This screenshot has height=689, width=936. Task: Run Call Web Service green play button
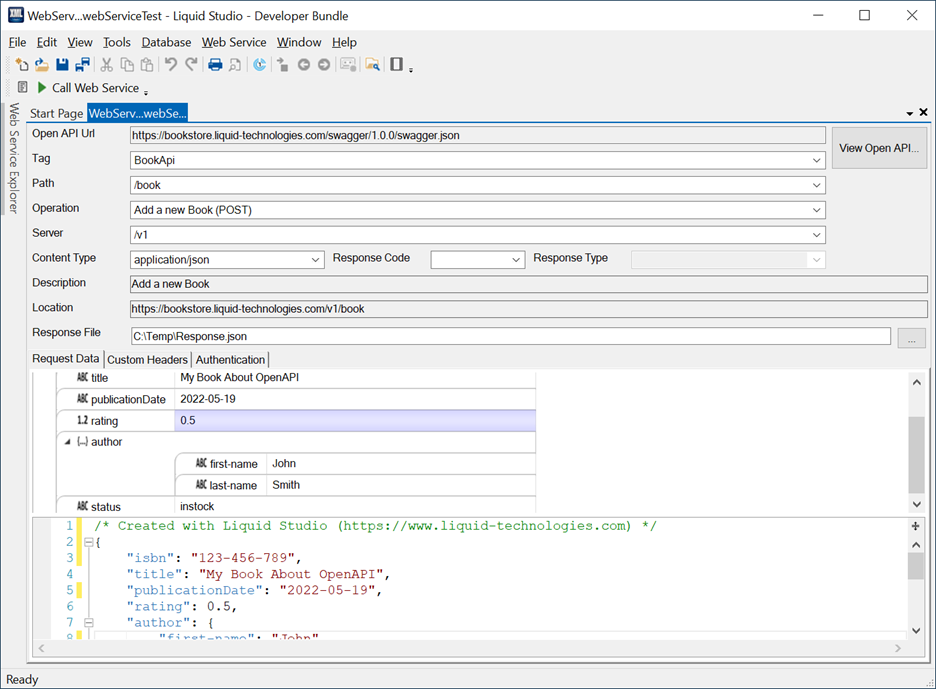coord(43,88)
